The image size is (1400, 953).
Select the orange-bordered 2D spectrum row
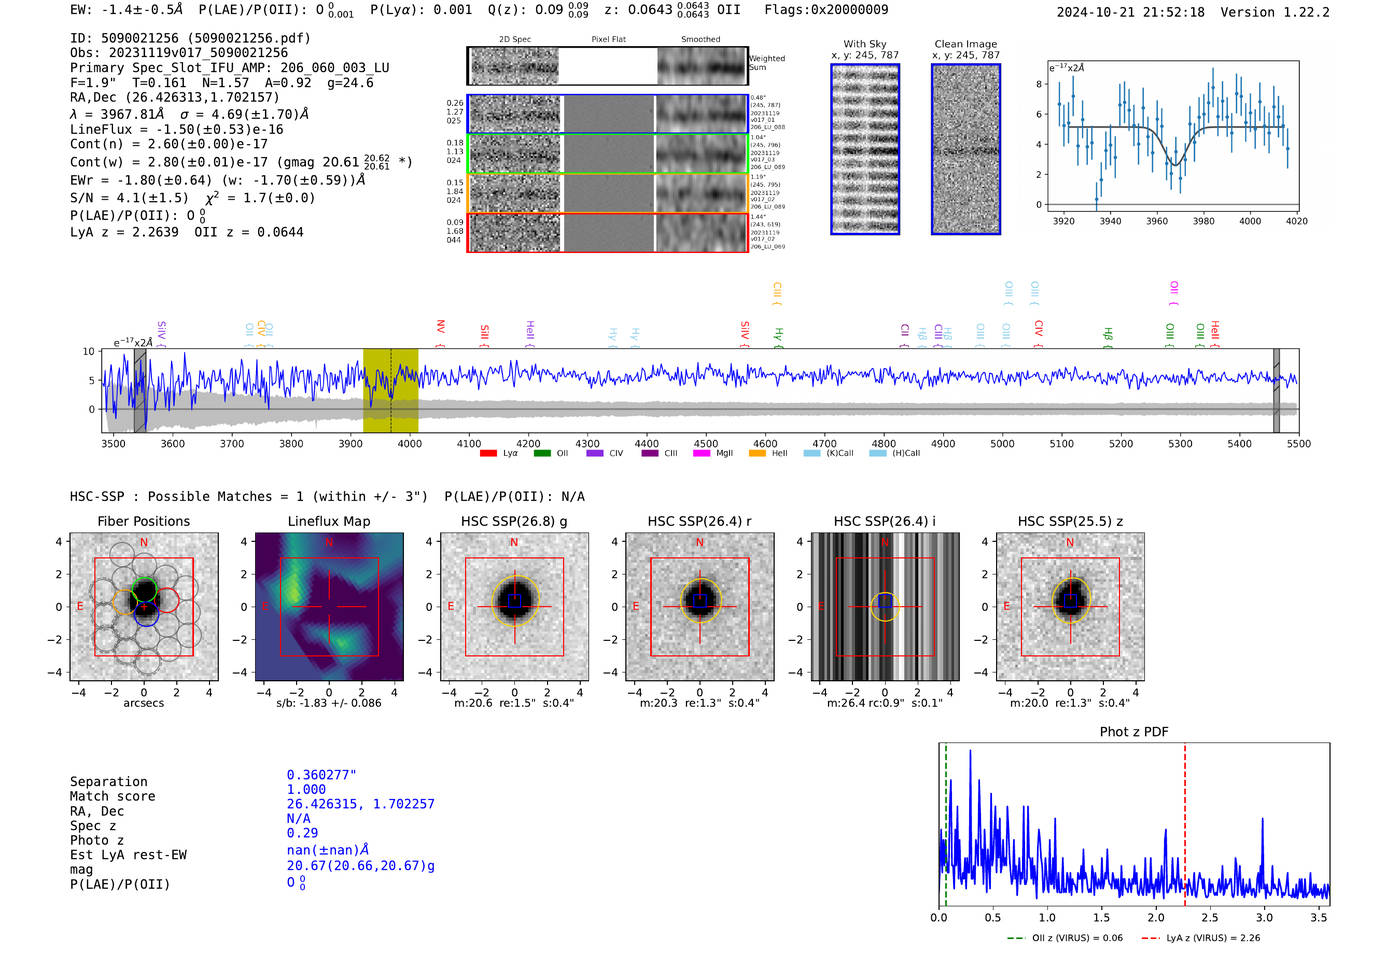coord(608,193)
